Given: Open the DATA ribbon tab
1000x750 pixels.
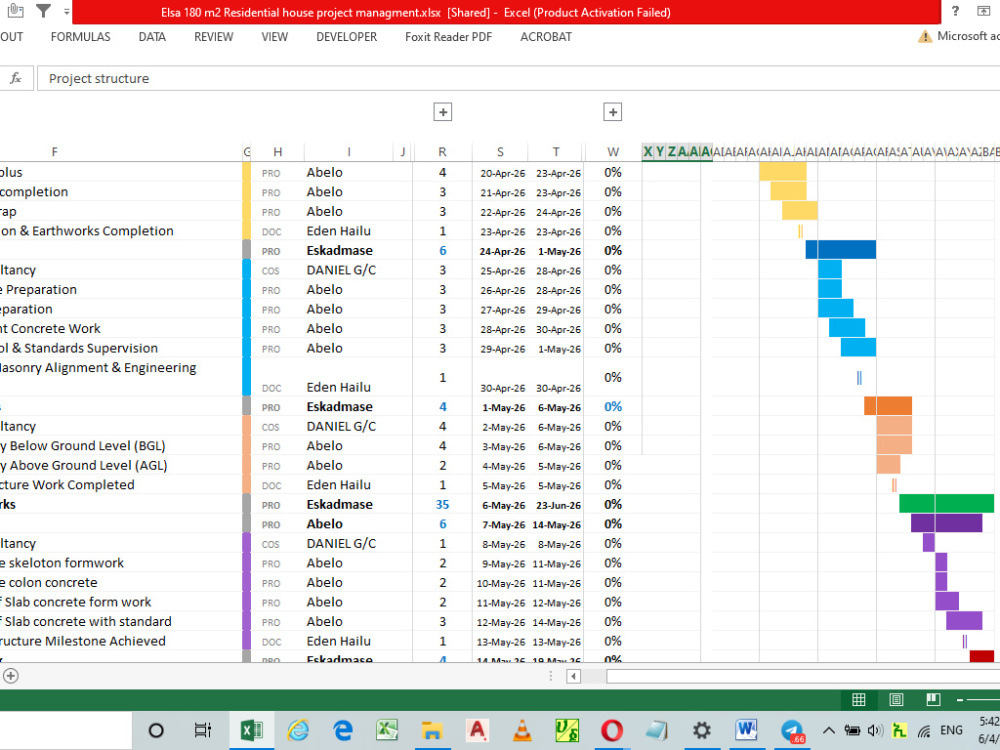Looking at the screenshot, I should pos(152,37).
